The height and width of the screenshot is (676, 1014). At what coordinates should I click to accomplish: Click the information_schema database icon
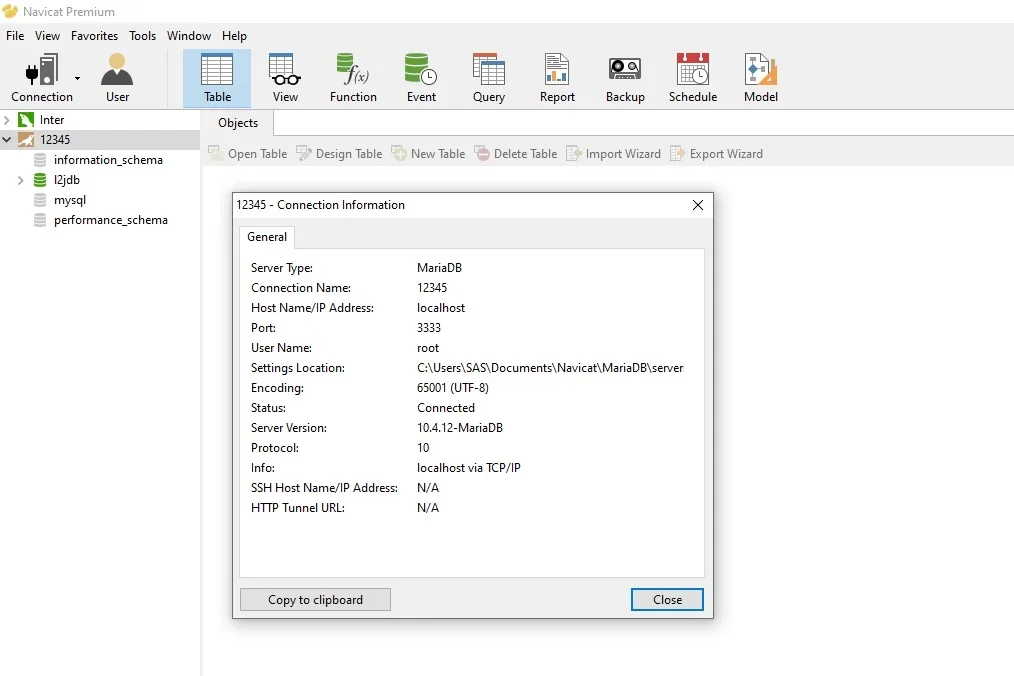tap(40, 160)
